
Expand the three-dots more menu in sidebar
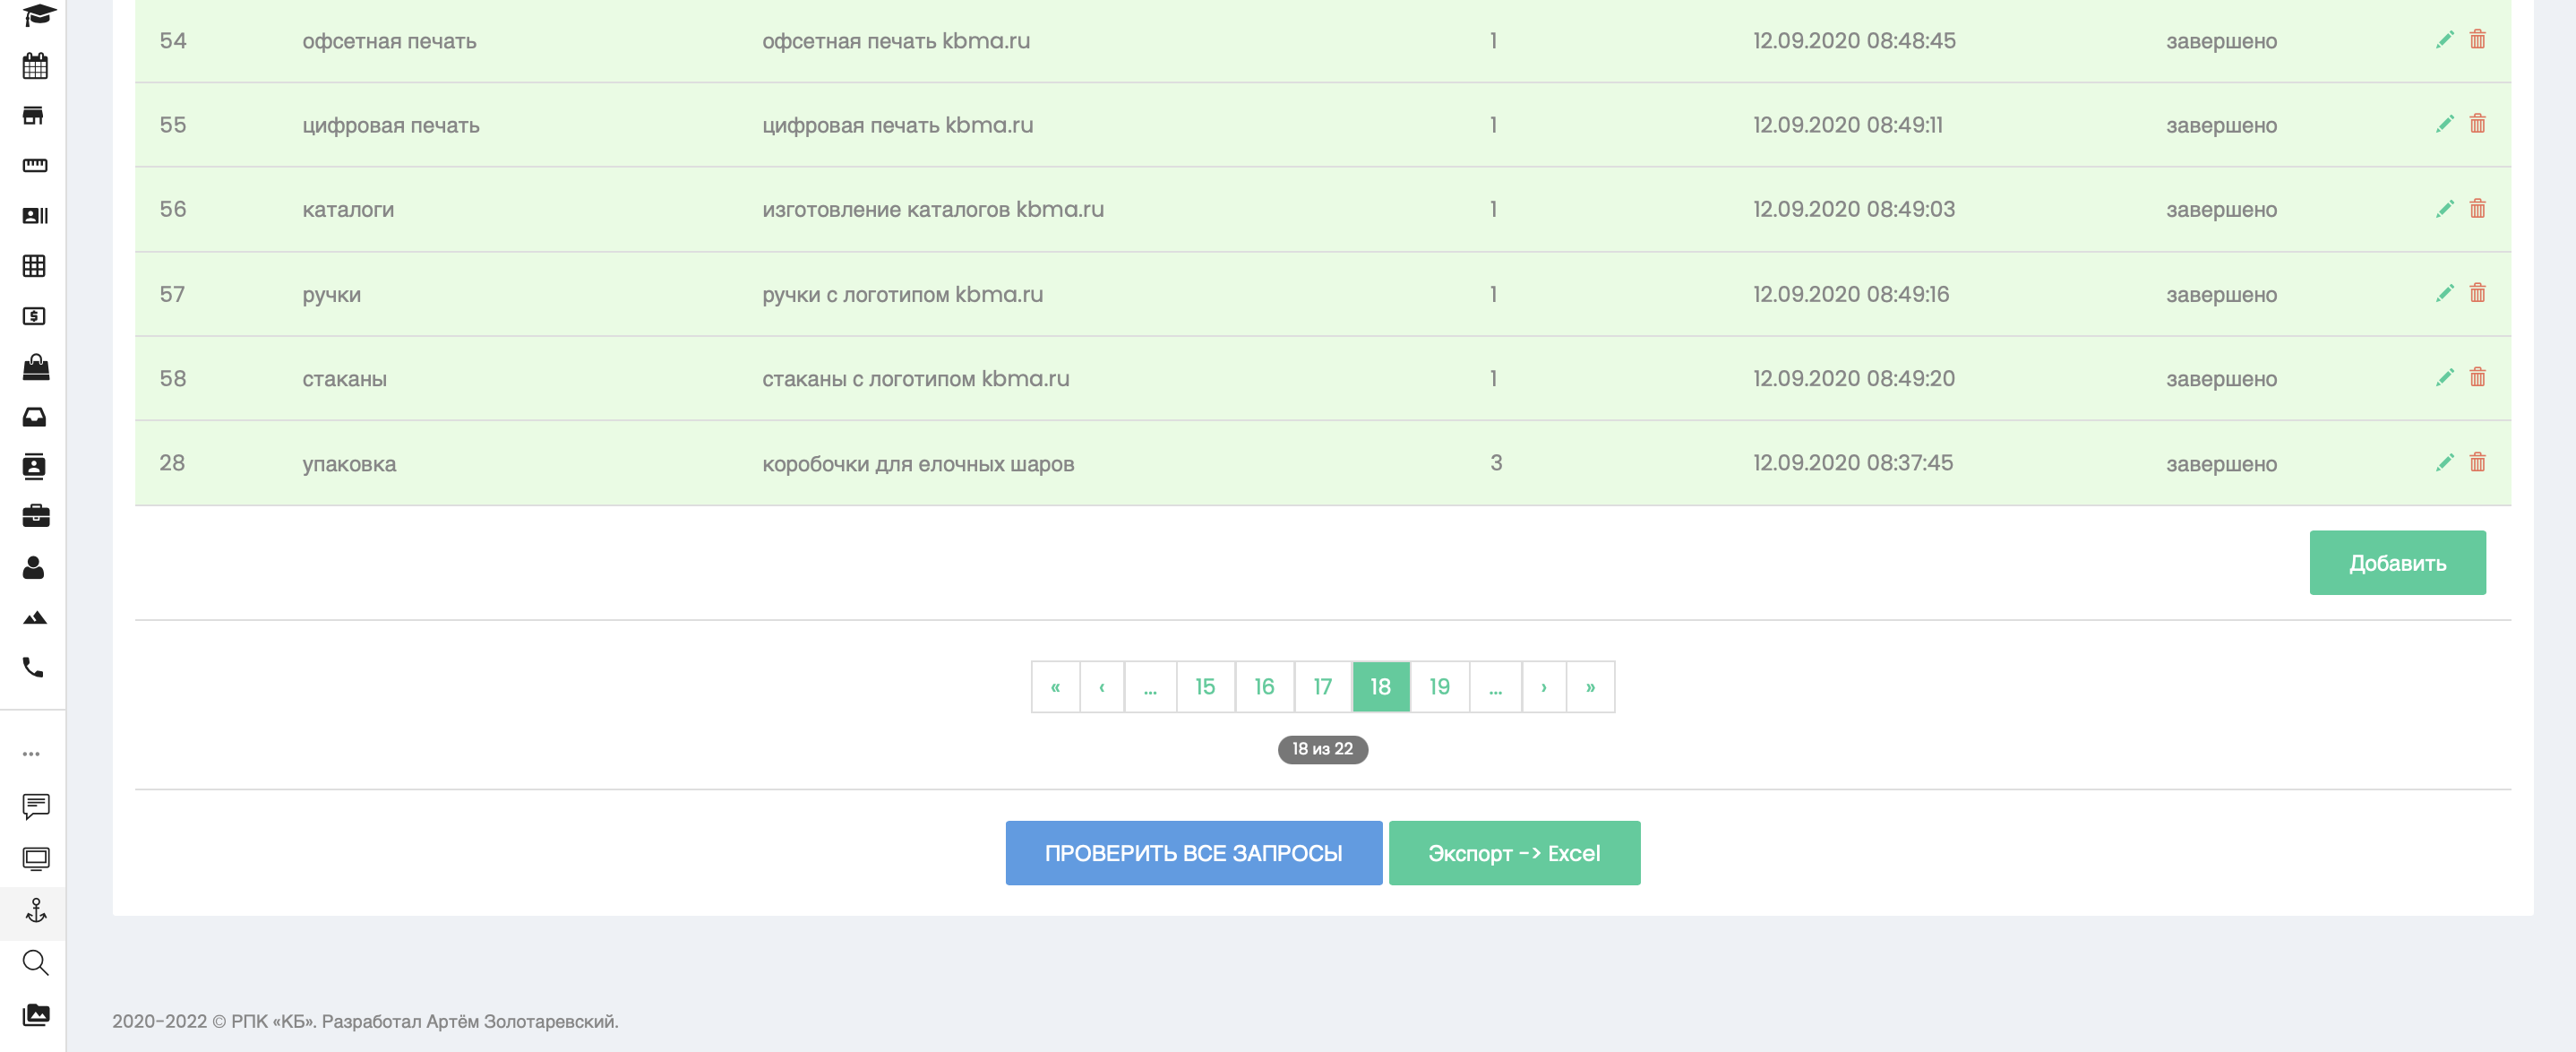point(32,754)
